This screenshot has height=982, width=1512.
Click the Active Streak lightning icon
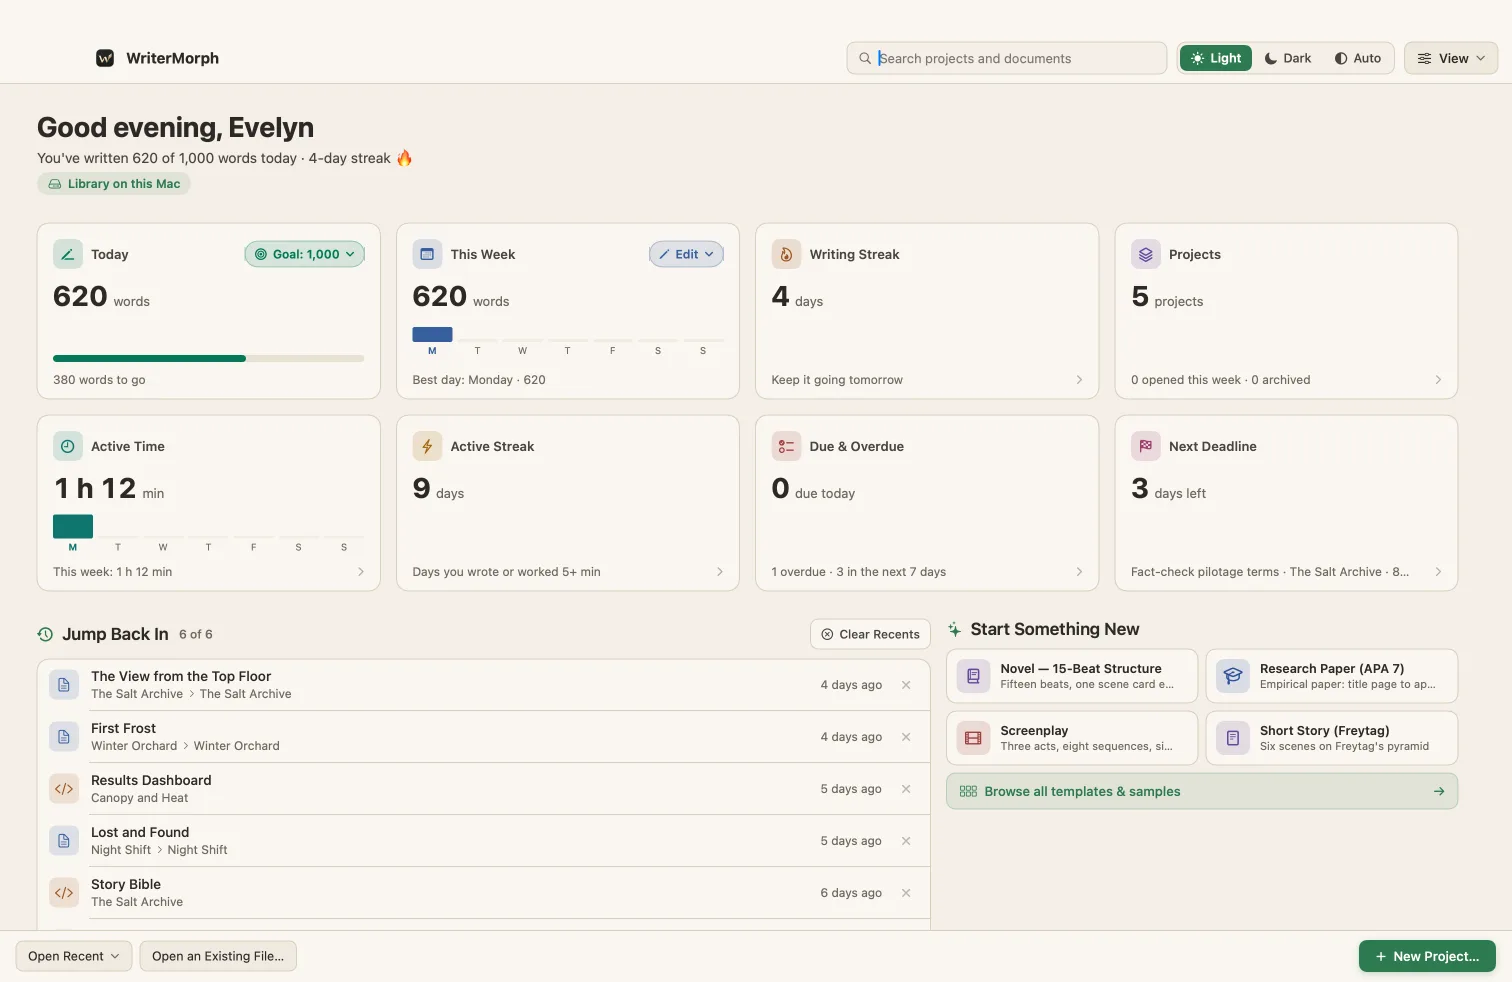[427, 446]
